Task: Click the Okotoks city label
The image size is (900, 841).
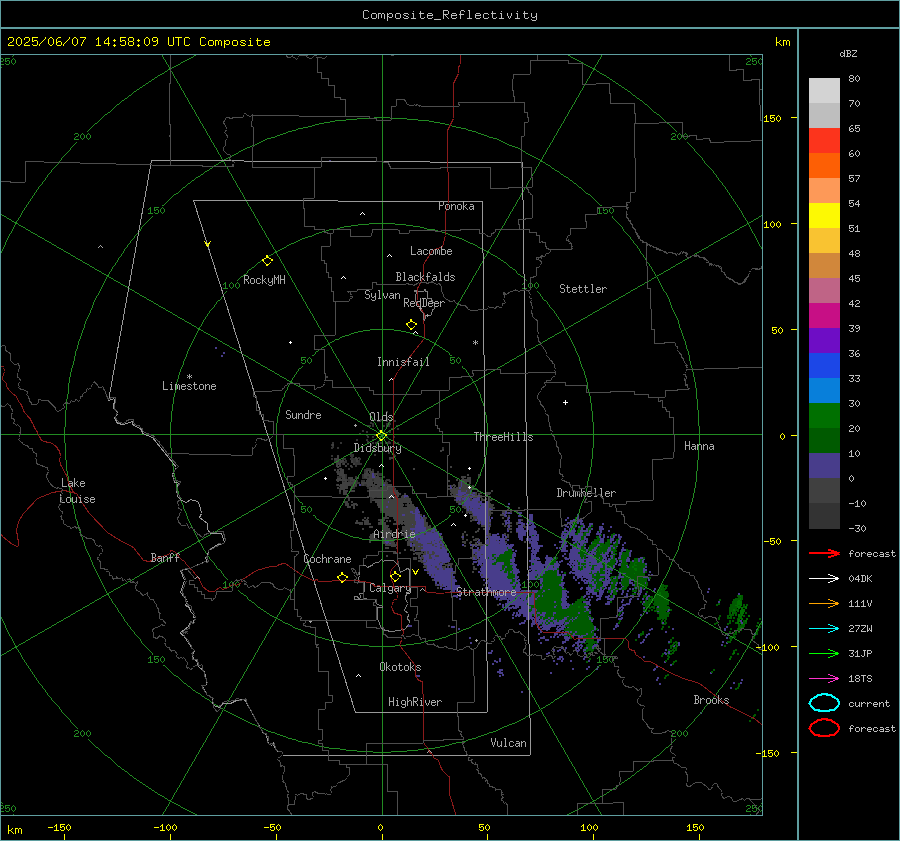Action: click(x=400, y=667)
